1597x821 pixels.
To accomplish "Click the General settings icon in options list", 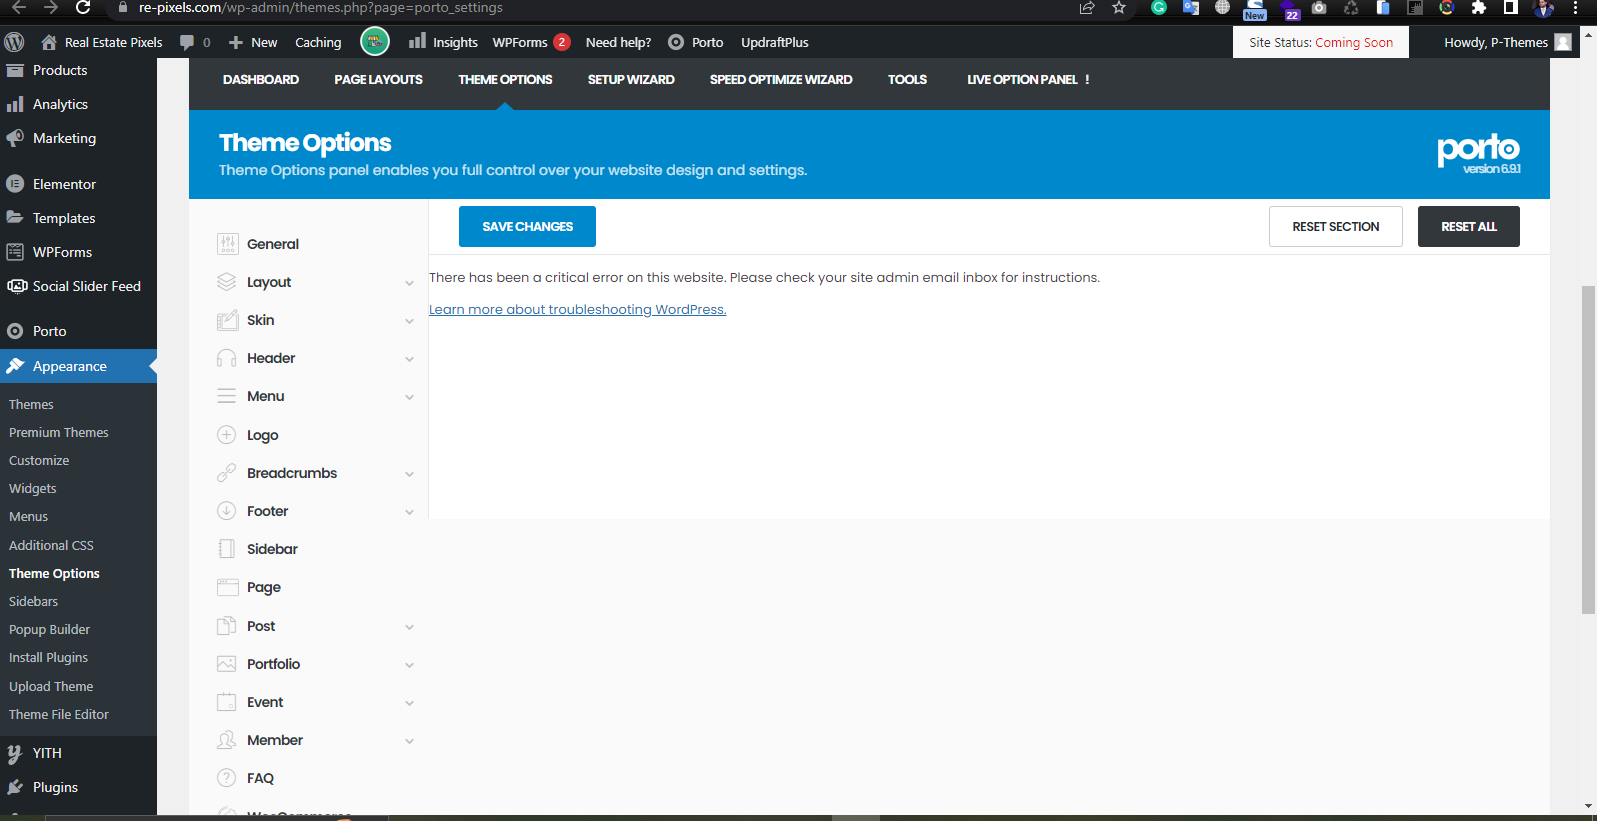I will 228,244.
